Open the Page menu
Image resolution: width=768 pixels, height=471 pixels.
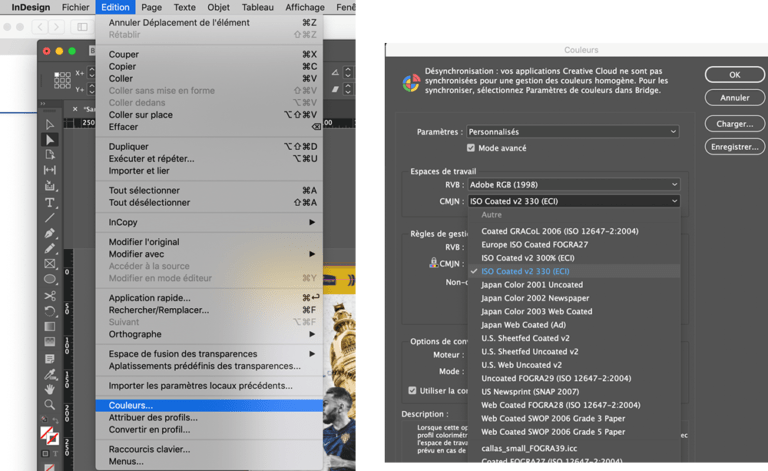151,7
